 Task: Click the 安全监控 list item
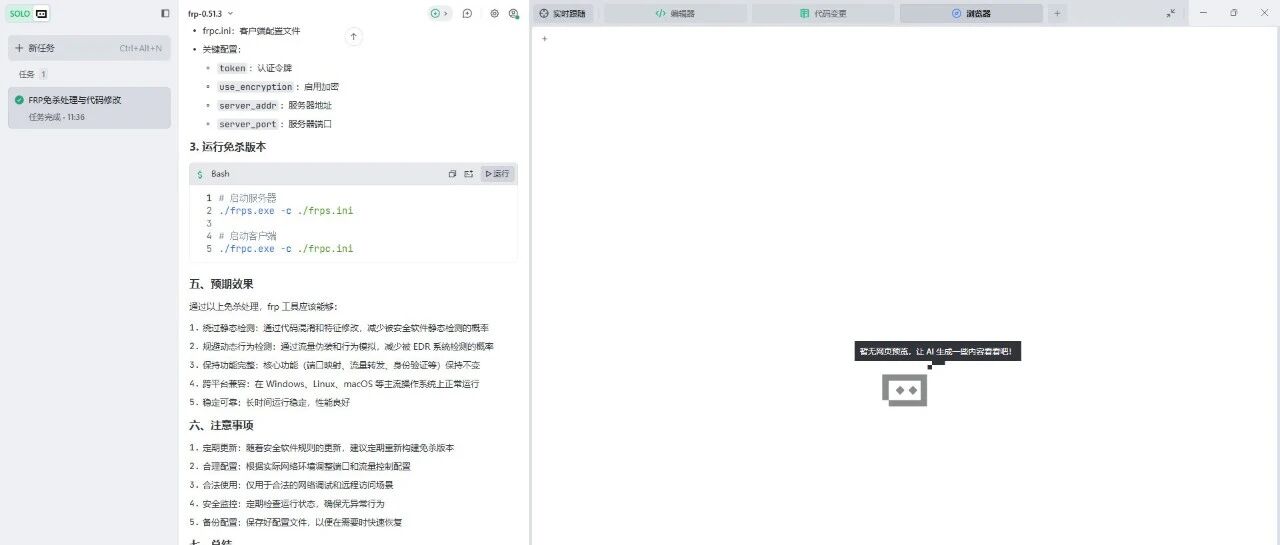tap(287, 503)
